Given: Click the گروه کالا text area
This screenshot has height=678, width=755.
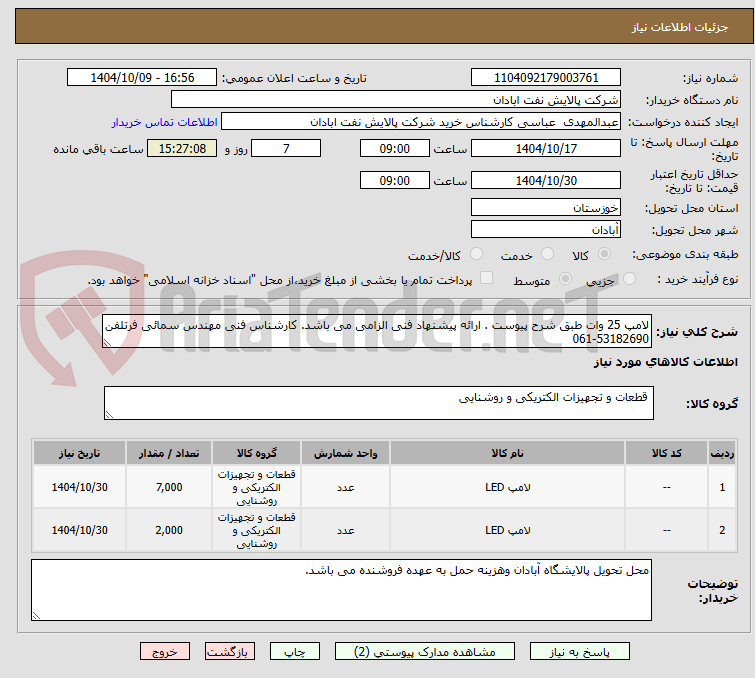Looking at the screenshot, I should [379, 403].
